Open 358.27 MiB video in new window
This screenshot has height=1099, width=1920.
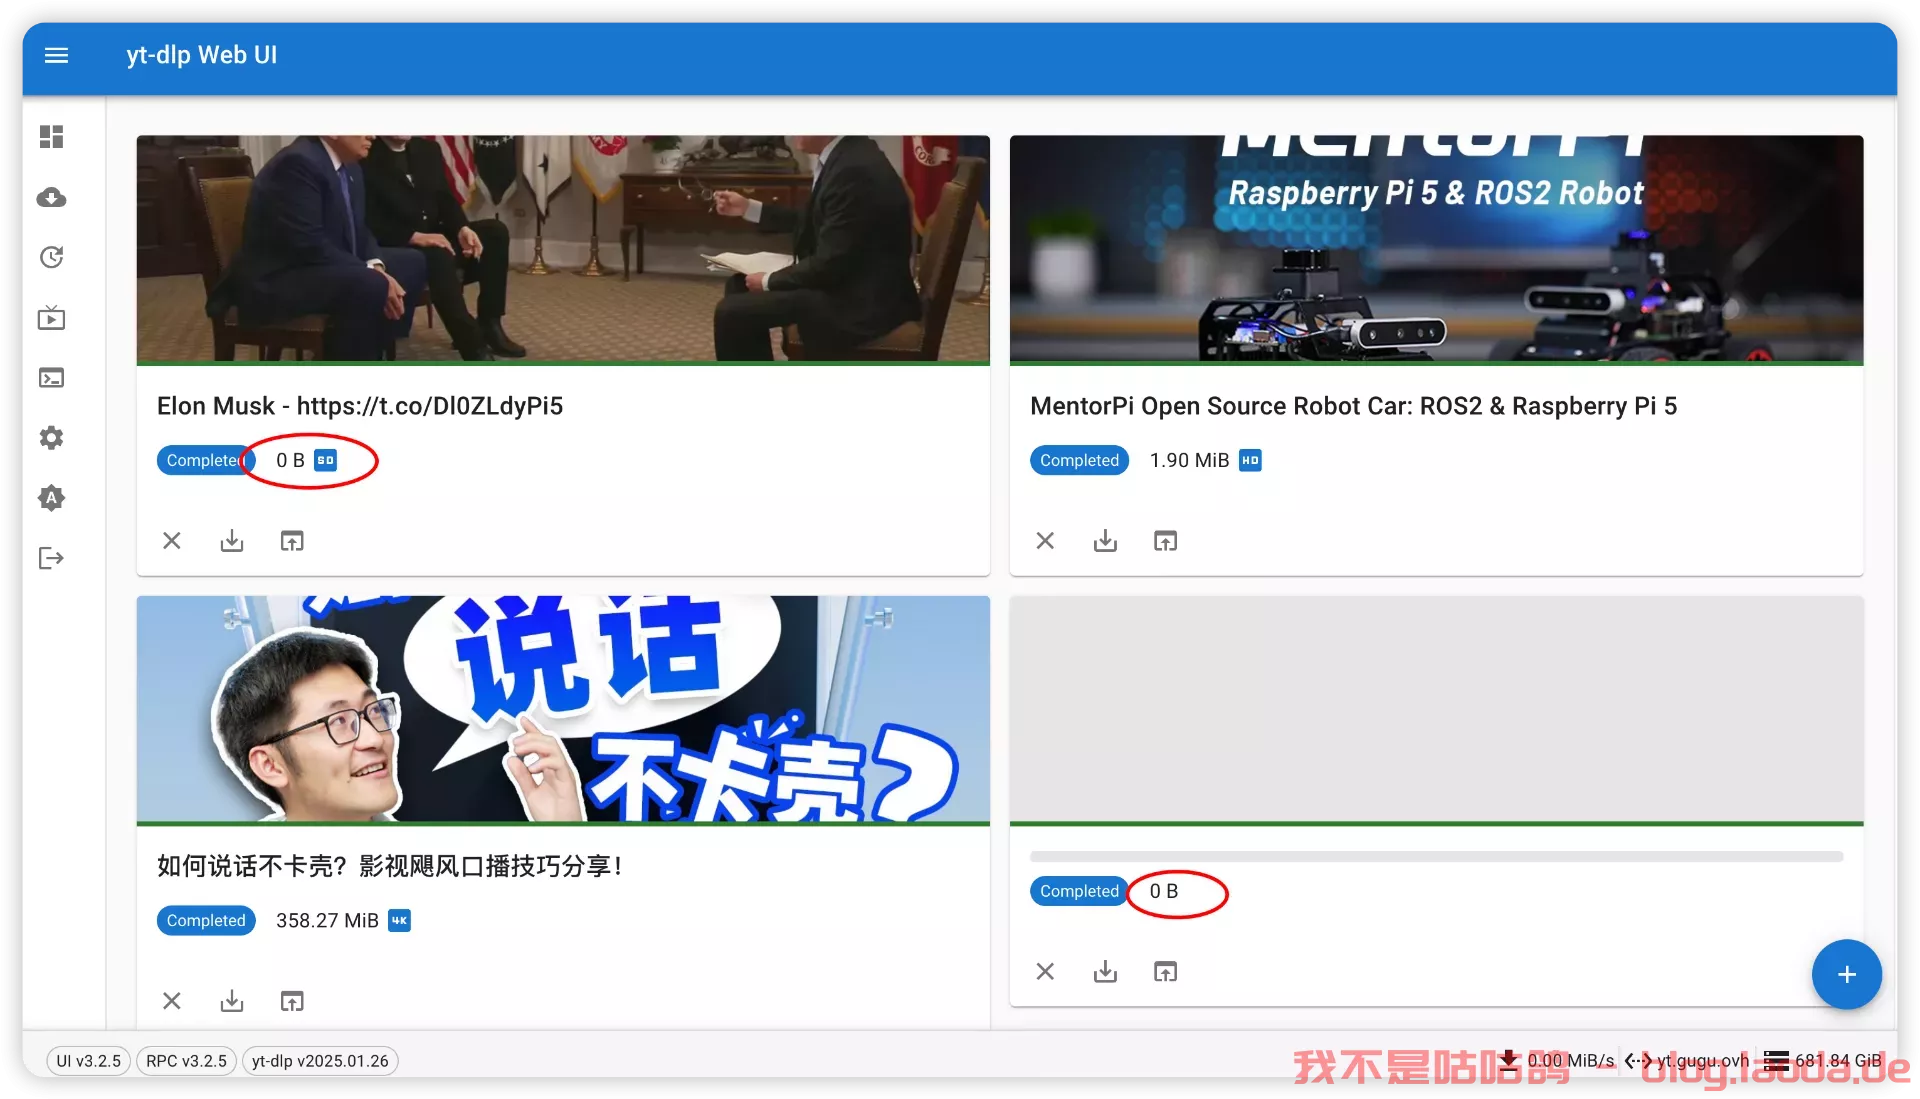292,1001
